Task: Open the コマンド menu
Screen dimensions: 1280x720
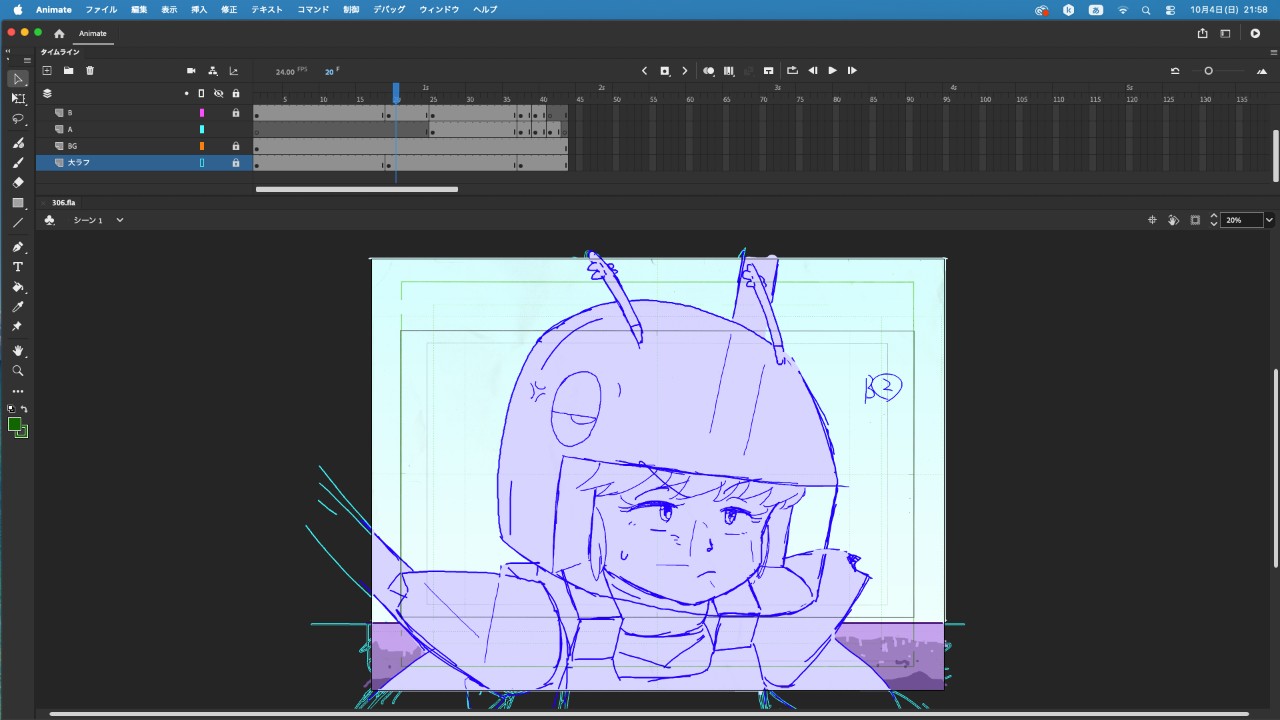Action: click(313, 10)
